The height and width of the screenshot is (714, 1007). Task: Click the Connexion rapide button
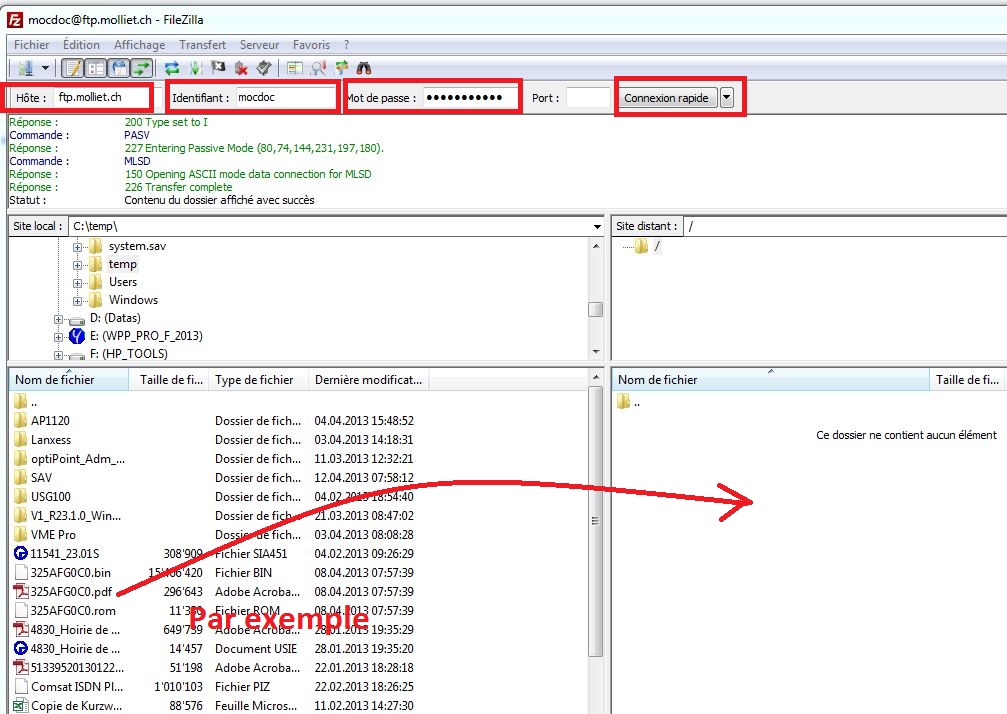(667, 98)
